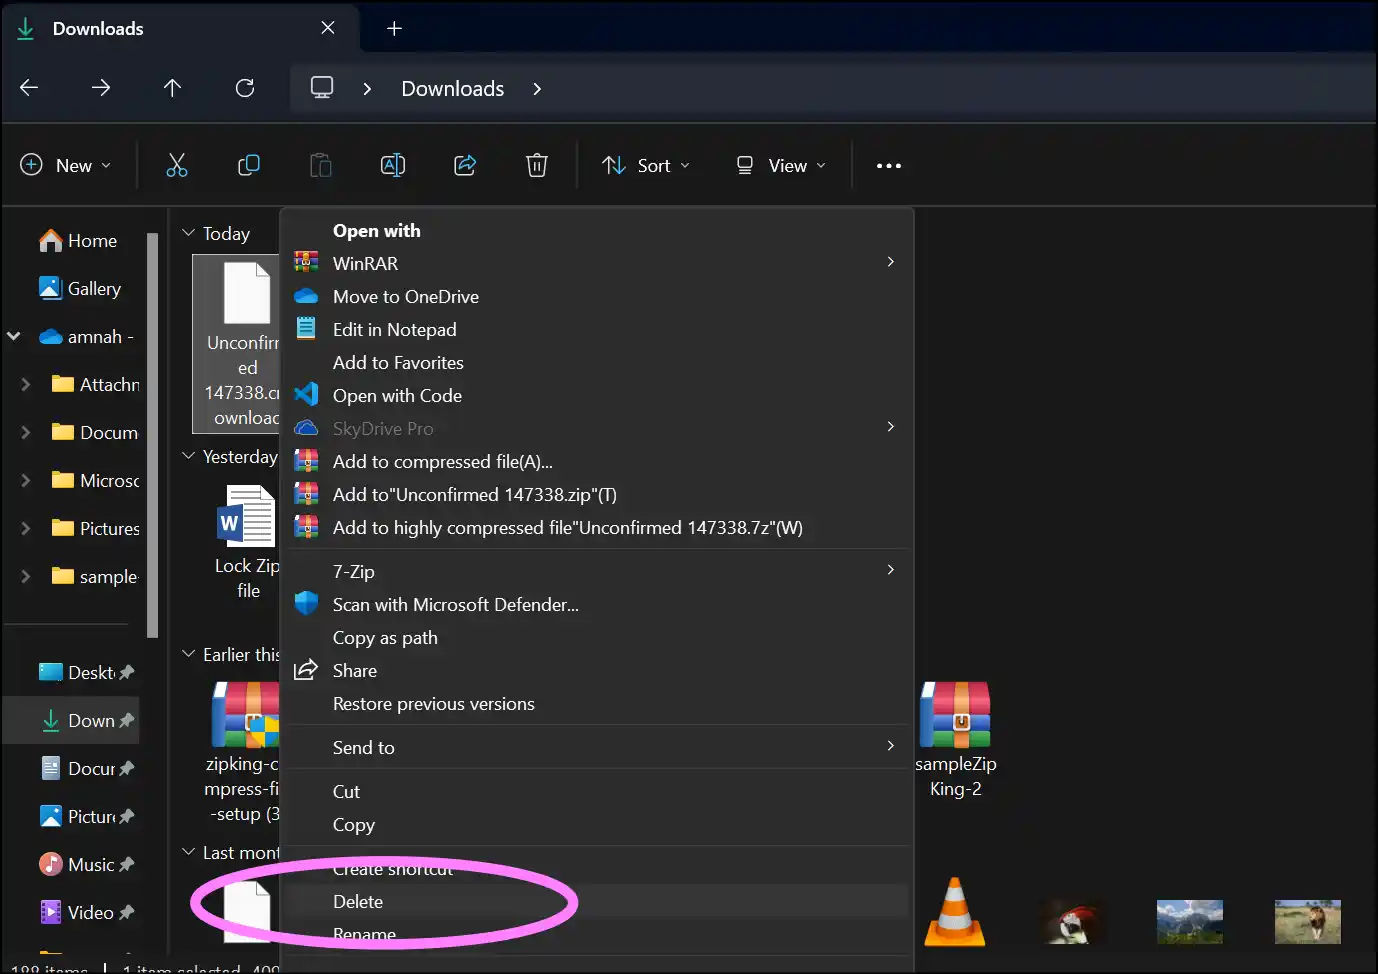This screenshot has width=1378, height=974.
Task: Choose Delete in the context menu
Action: (598, 902)
